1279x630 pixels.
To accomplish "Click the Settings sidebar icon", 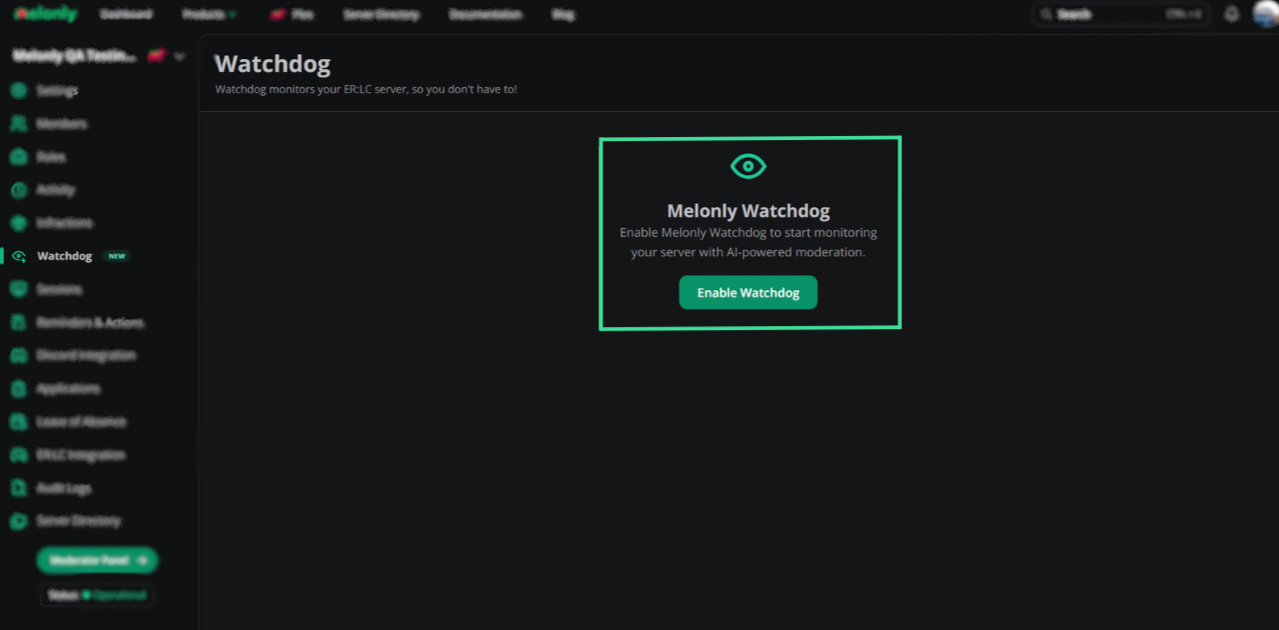I will tap(18, 91).
